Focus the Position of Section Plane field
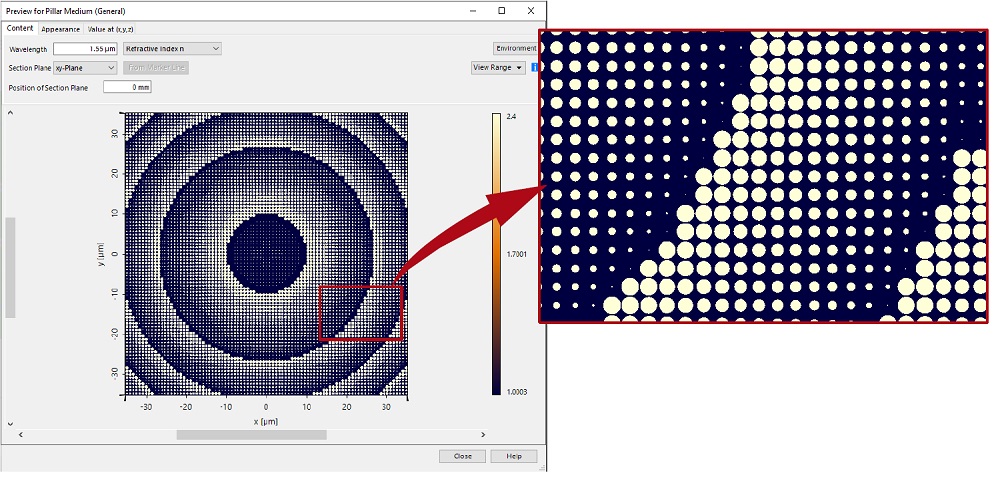 click(x=127, y=87)
